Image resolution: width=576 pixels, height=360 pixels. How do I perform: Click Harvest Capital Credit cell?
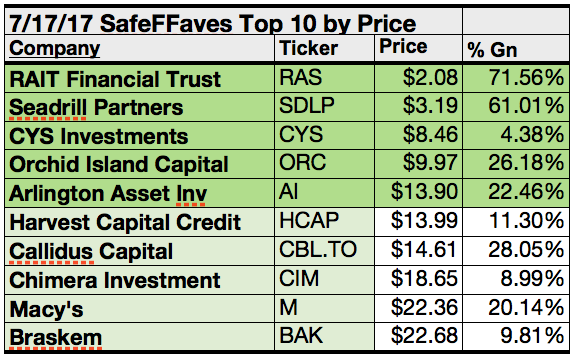[x=140, y=222]
